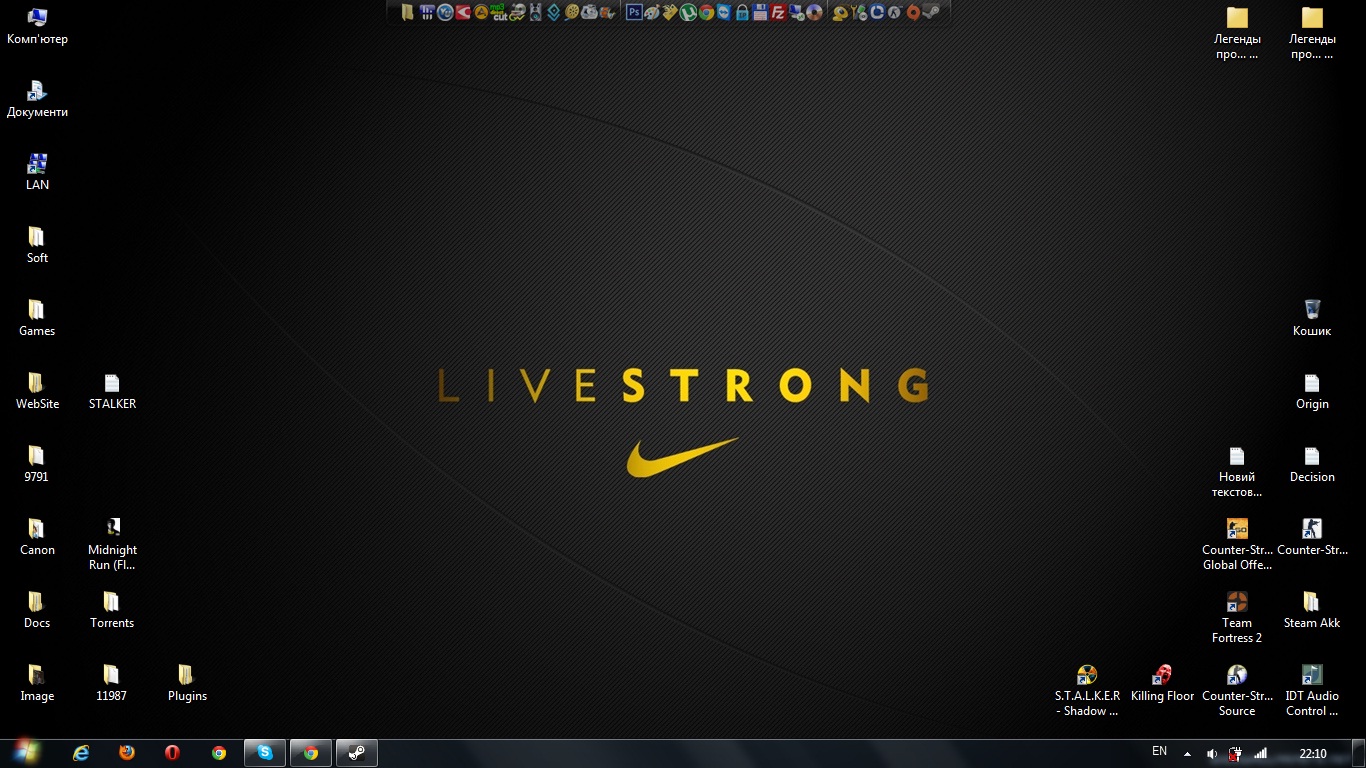1366x768 pixels.
Task: Open the network signal tray icon
Action: [1260, 753]
